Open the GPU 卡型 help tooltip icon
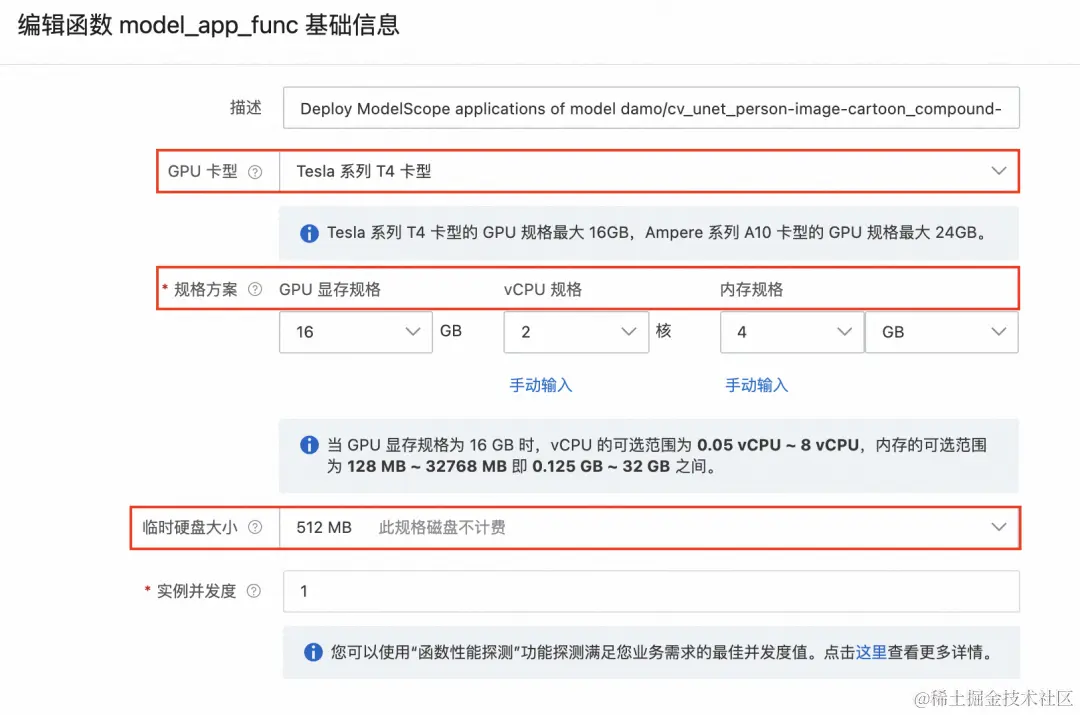 (255, 172)
